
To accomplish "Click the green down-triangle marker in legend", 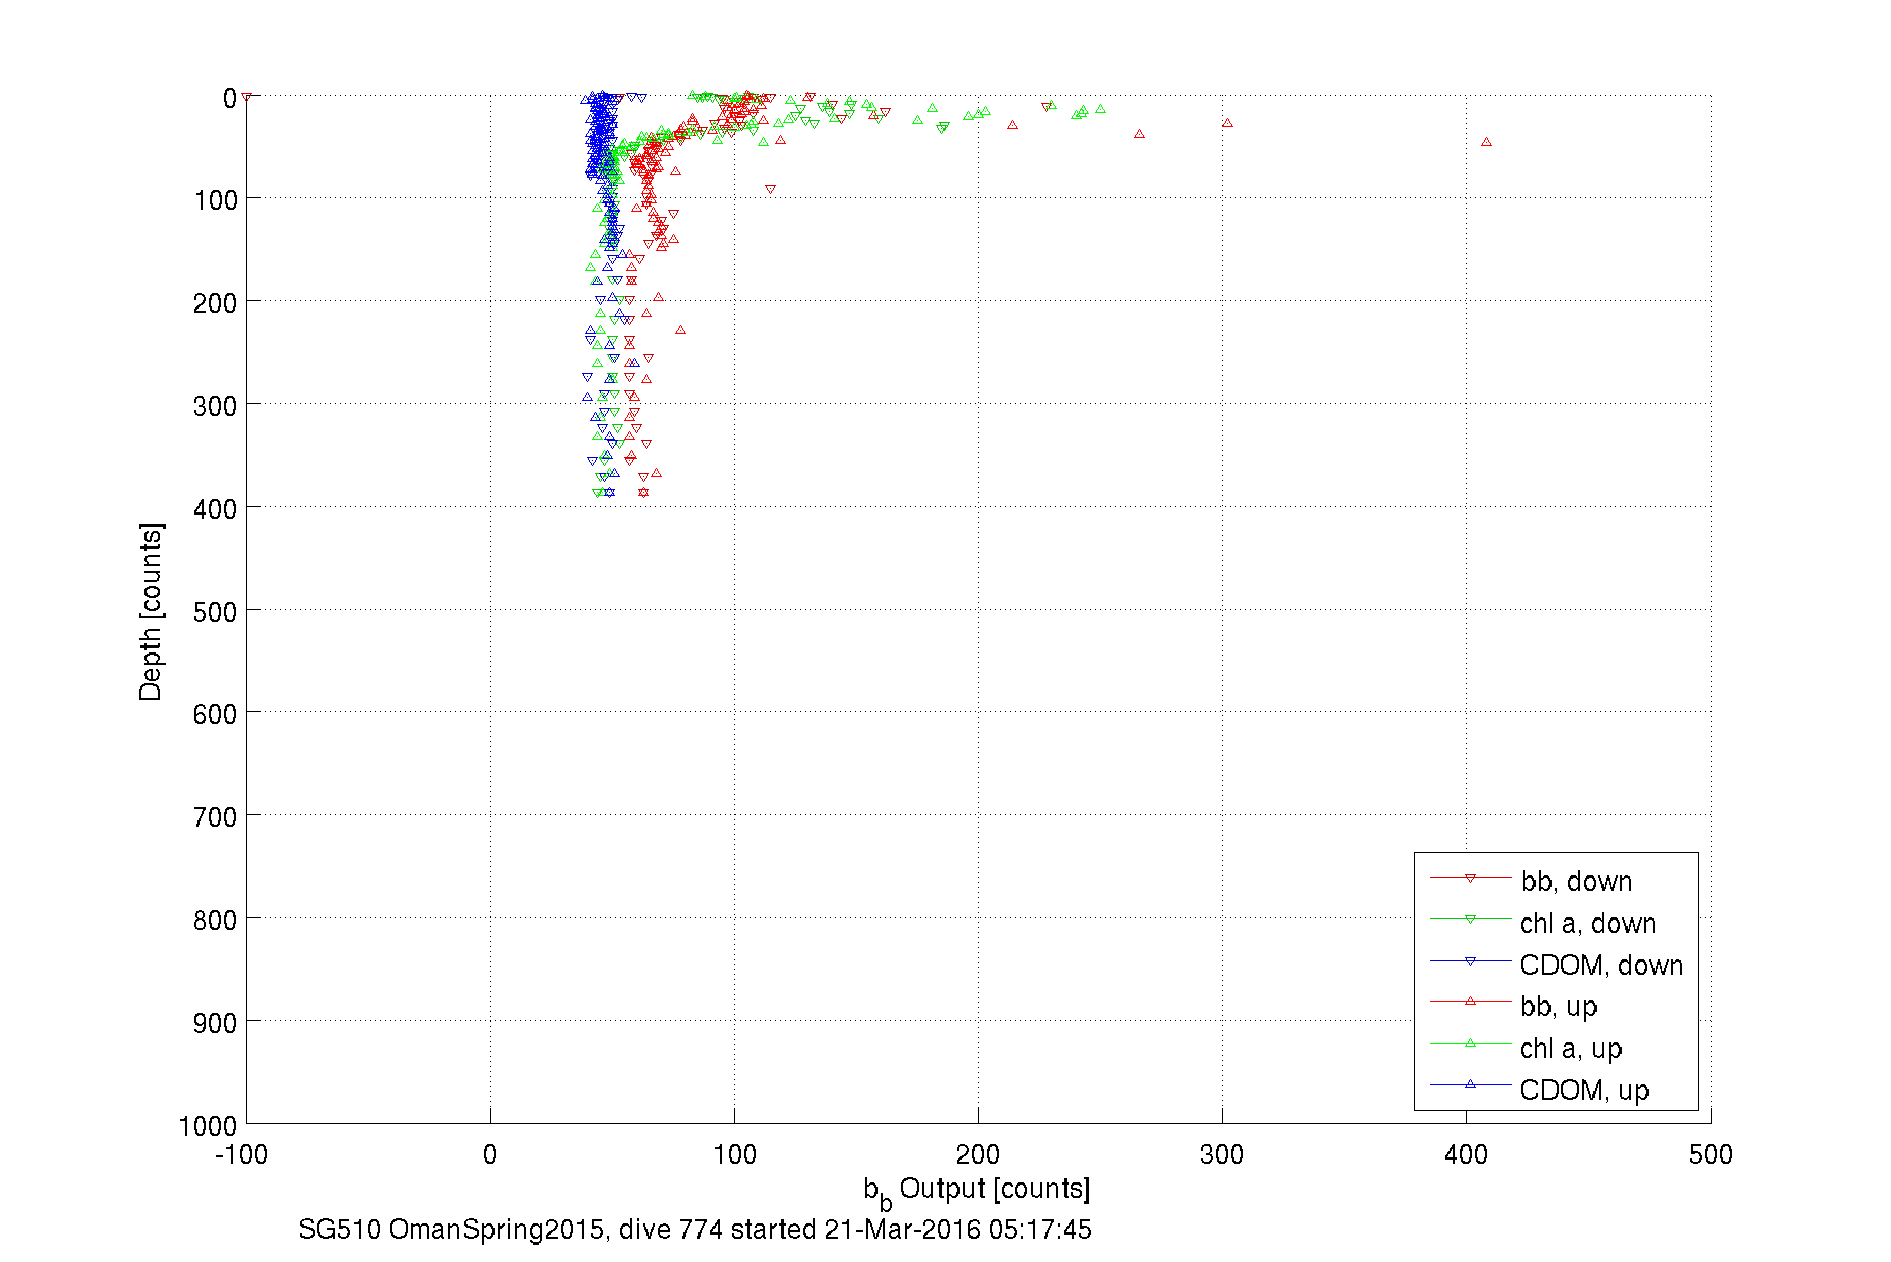I will (1470, 919).
